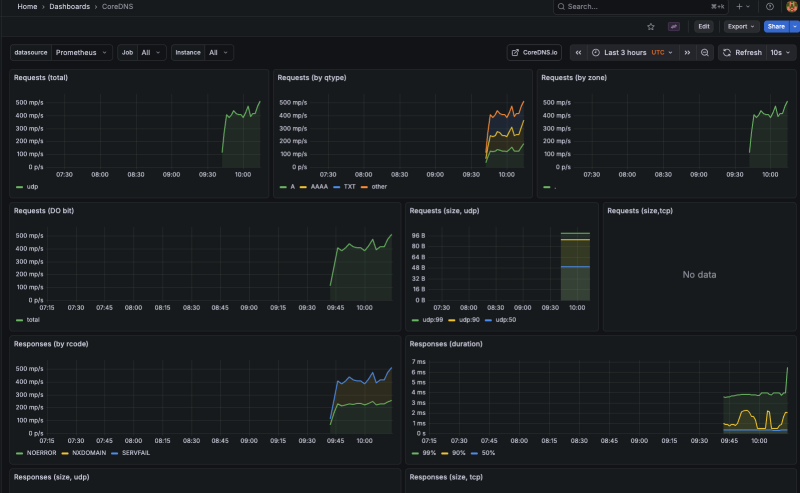The height and width of the screenshot is (493, 800).
Task: Open the datasource Prometheus dropdown
Action: (82, 52)
